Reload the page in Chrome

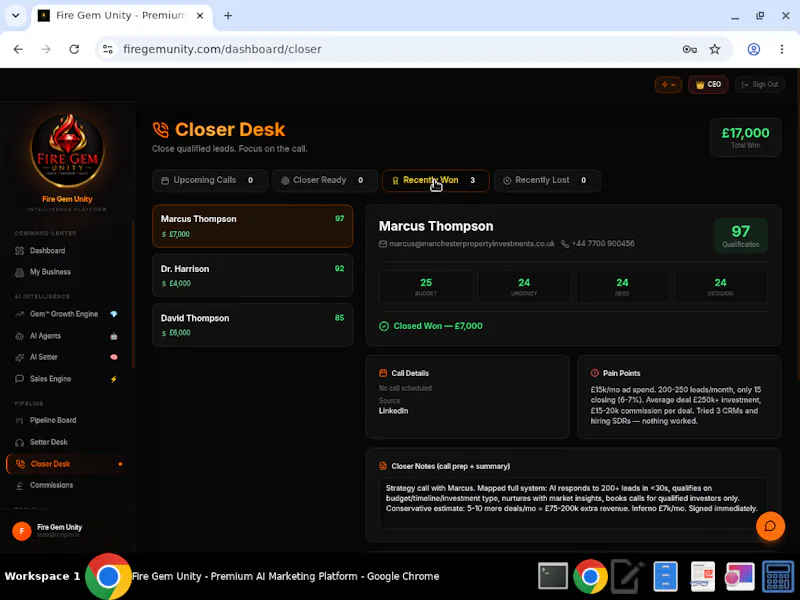pos(74,49)
